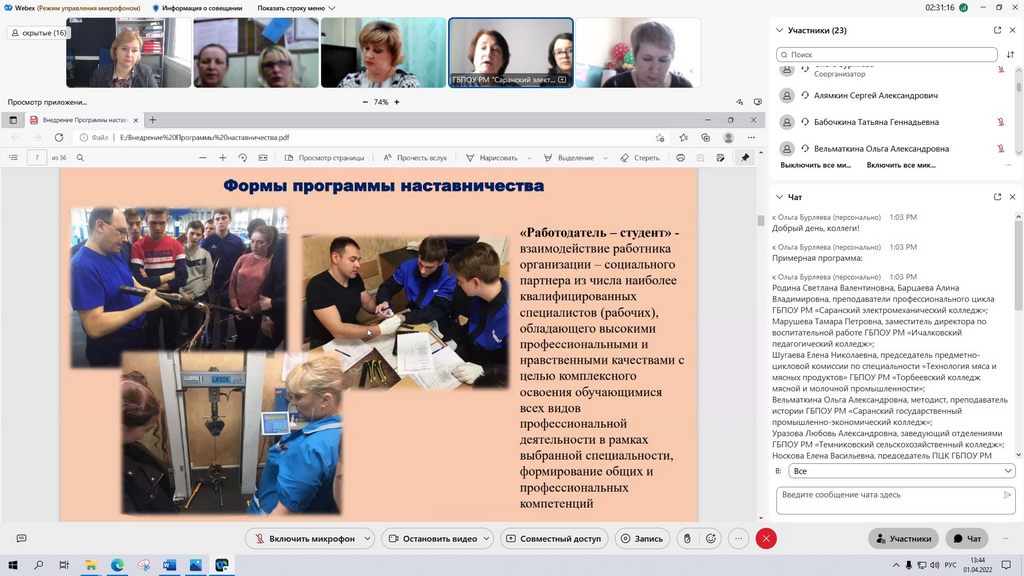This screenshot has height=576, width=1024.
Task: Select the Нарисовать drawing tool
Action: point(492,157)
